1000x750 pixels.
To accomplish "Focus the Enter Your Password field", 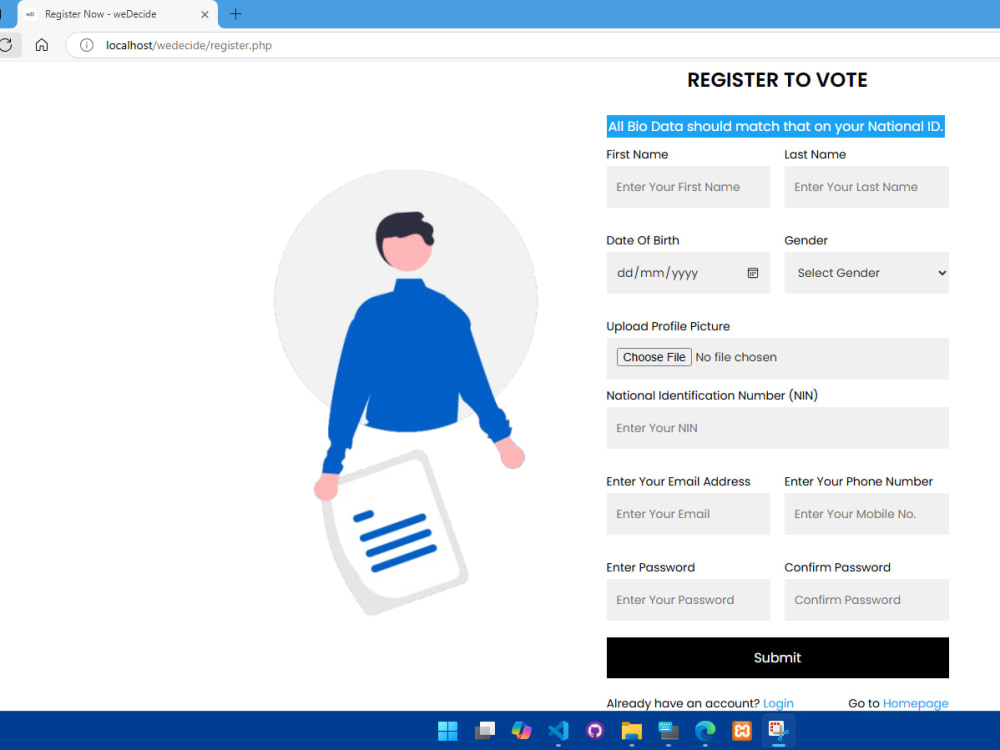I will click(x=688, y=600).
